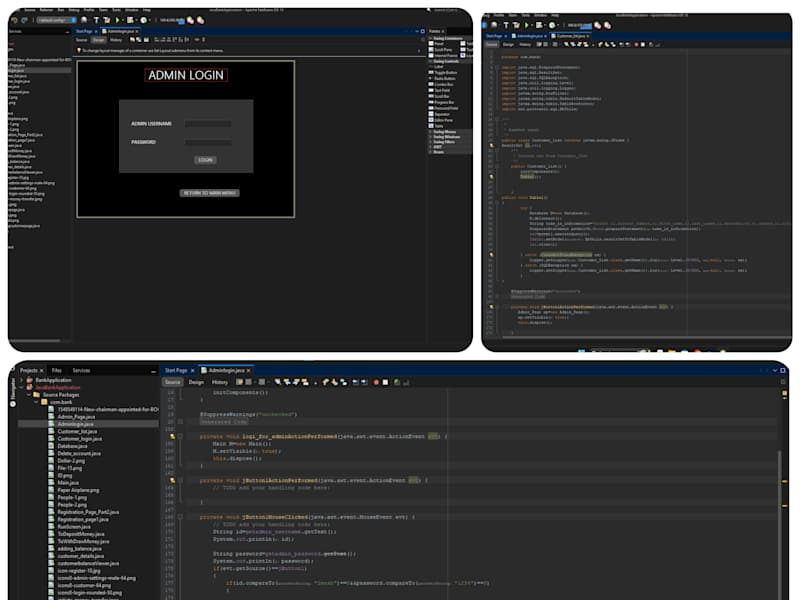The height and width of the screenshot is (600, 800).
Task: Click lightbulb hint beside jButton1ActionPerformed line
Action: point(172,481)
